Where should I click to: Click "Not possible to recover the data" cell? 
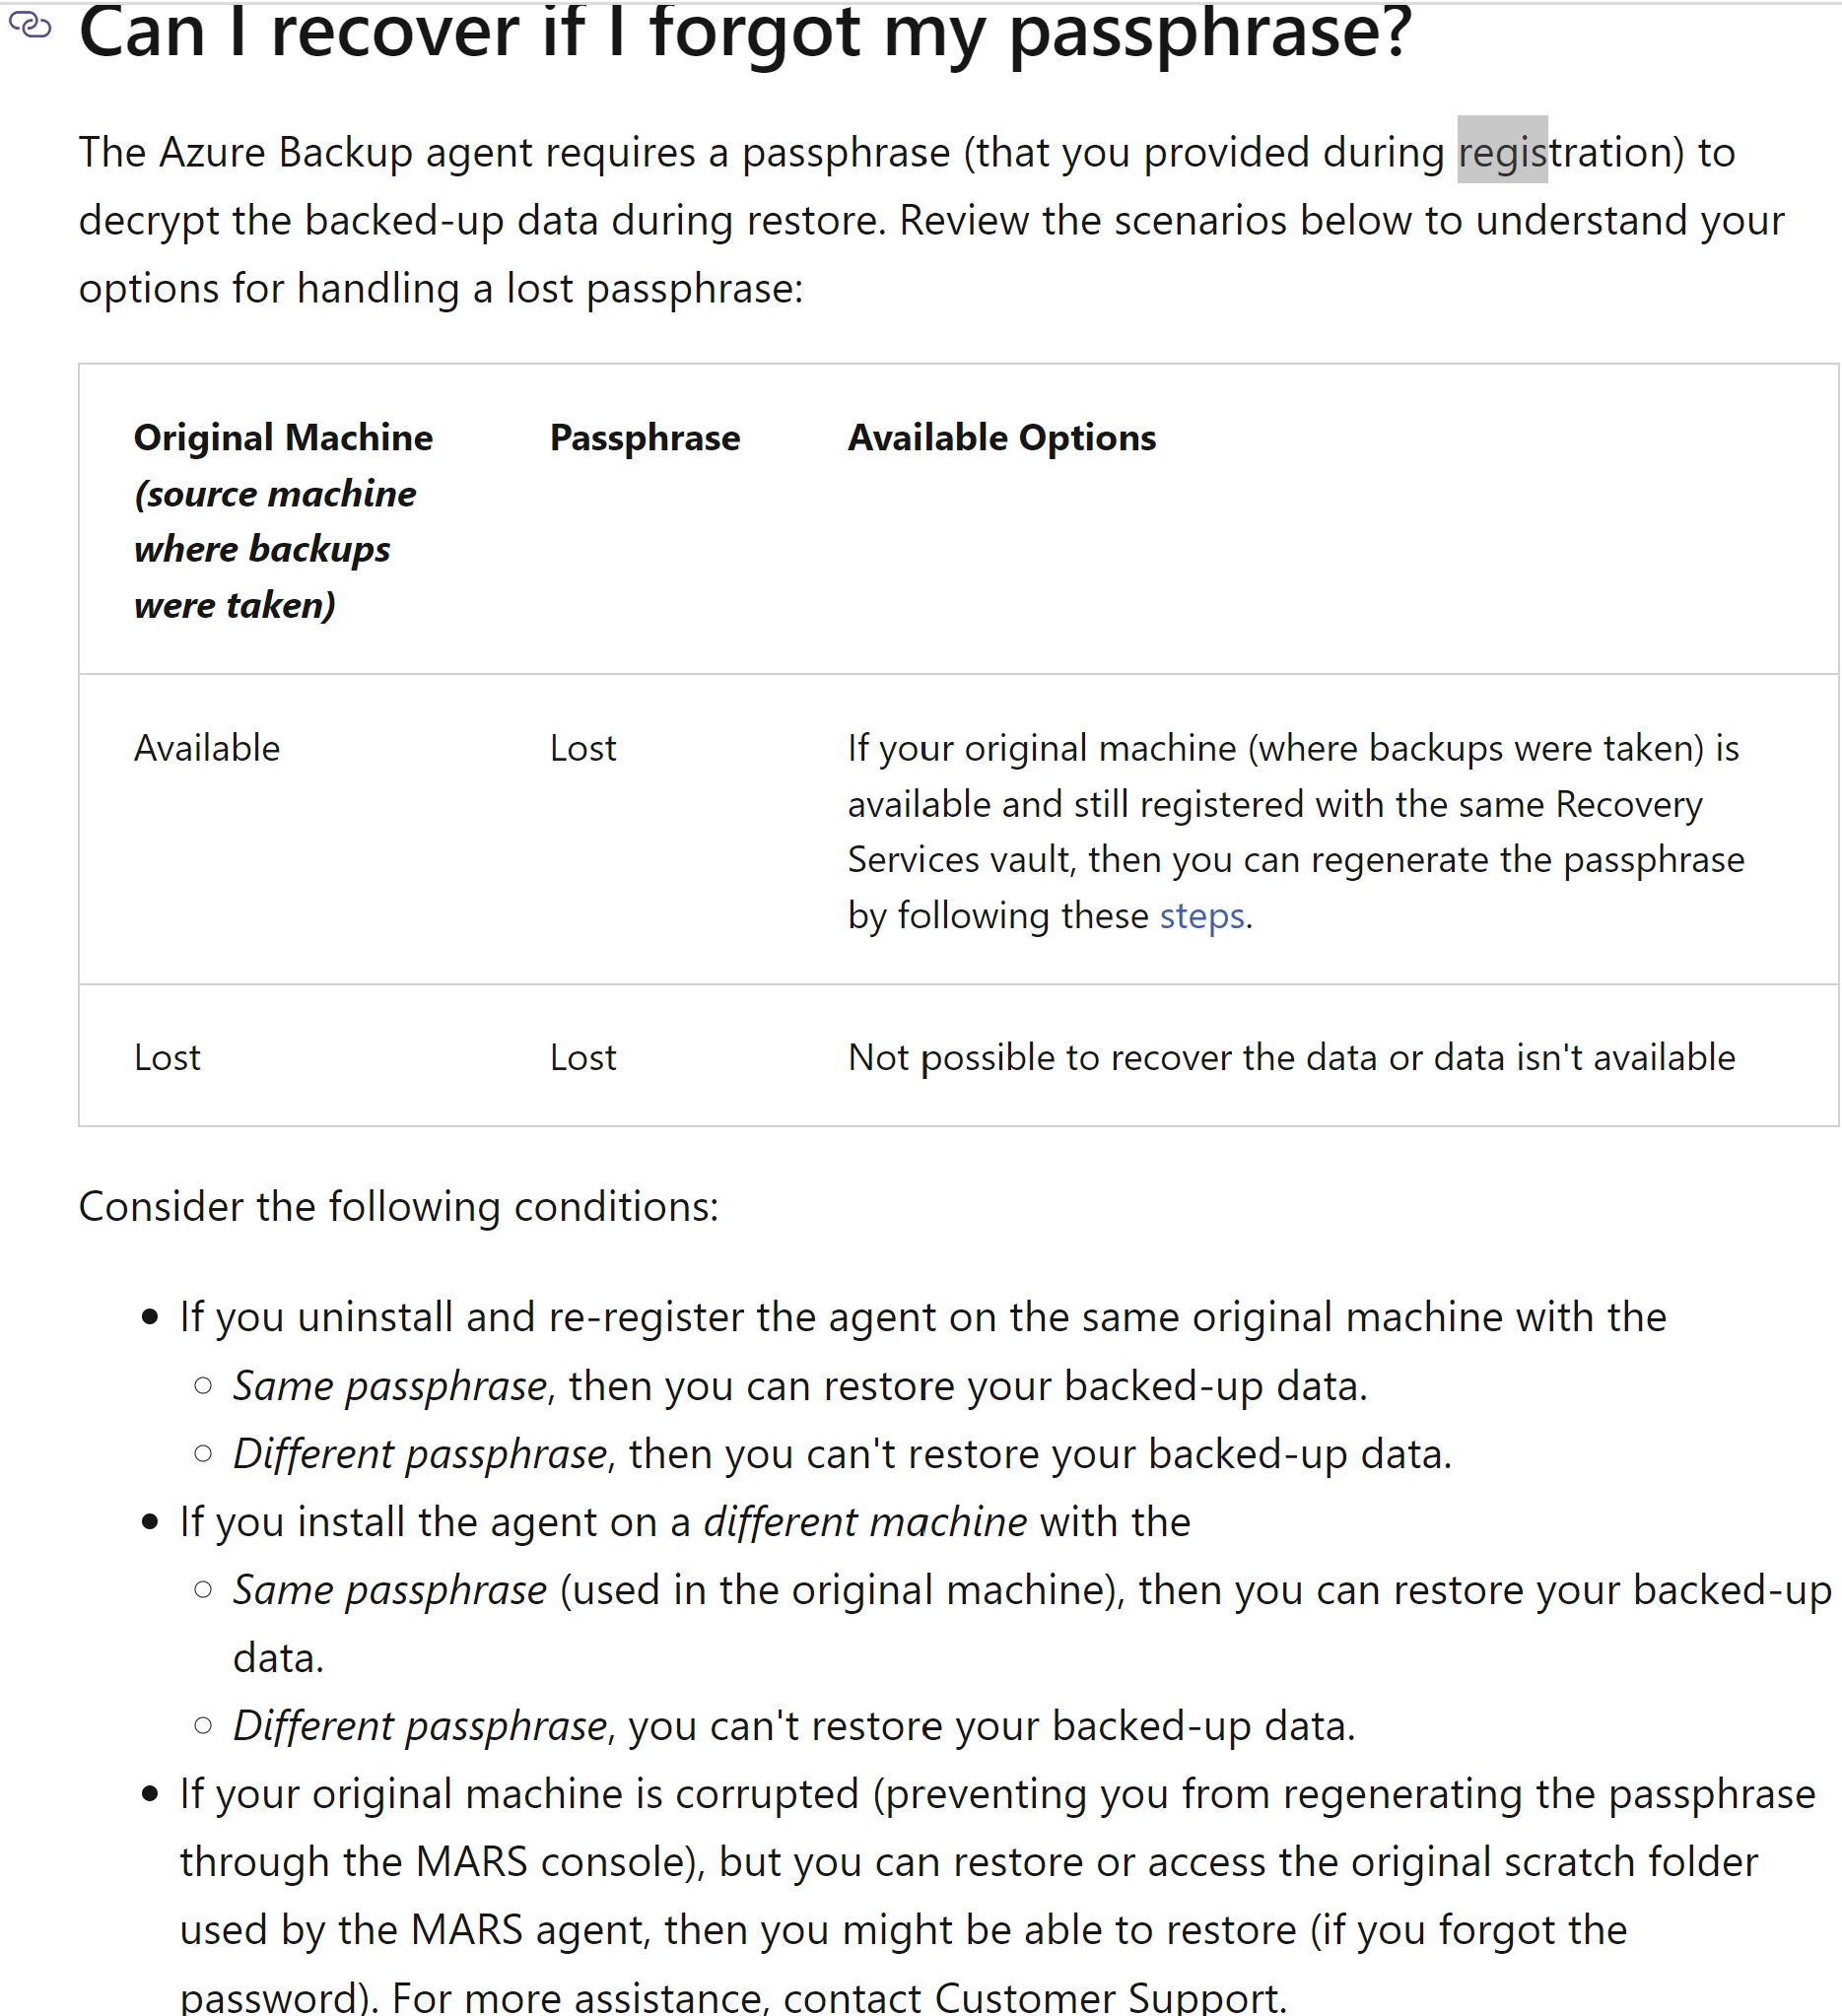pyautogui.click(x=1290, y=1057)
